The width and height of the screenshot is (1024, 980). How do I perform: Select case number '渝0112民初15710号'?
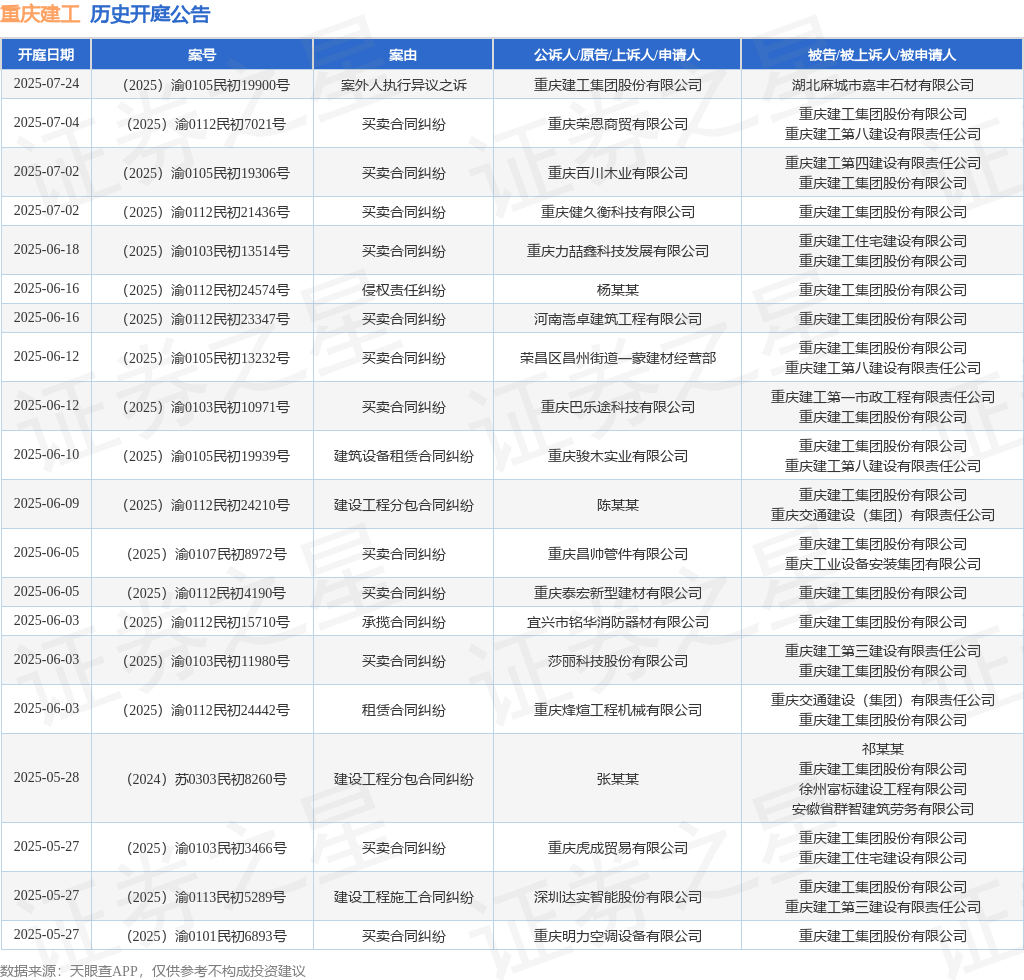tap(230, 622)
